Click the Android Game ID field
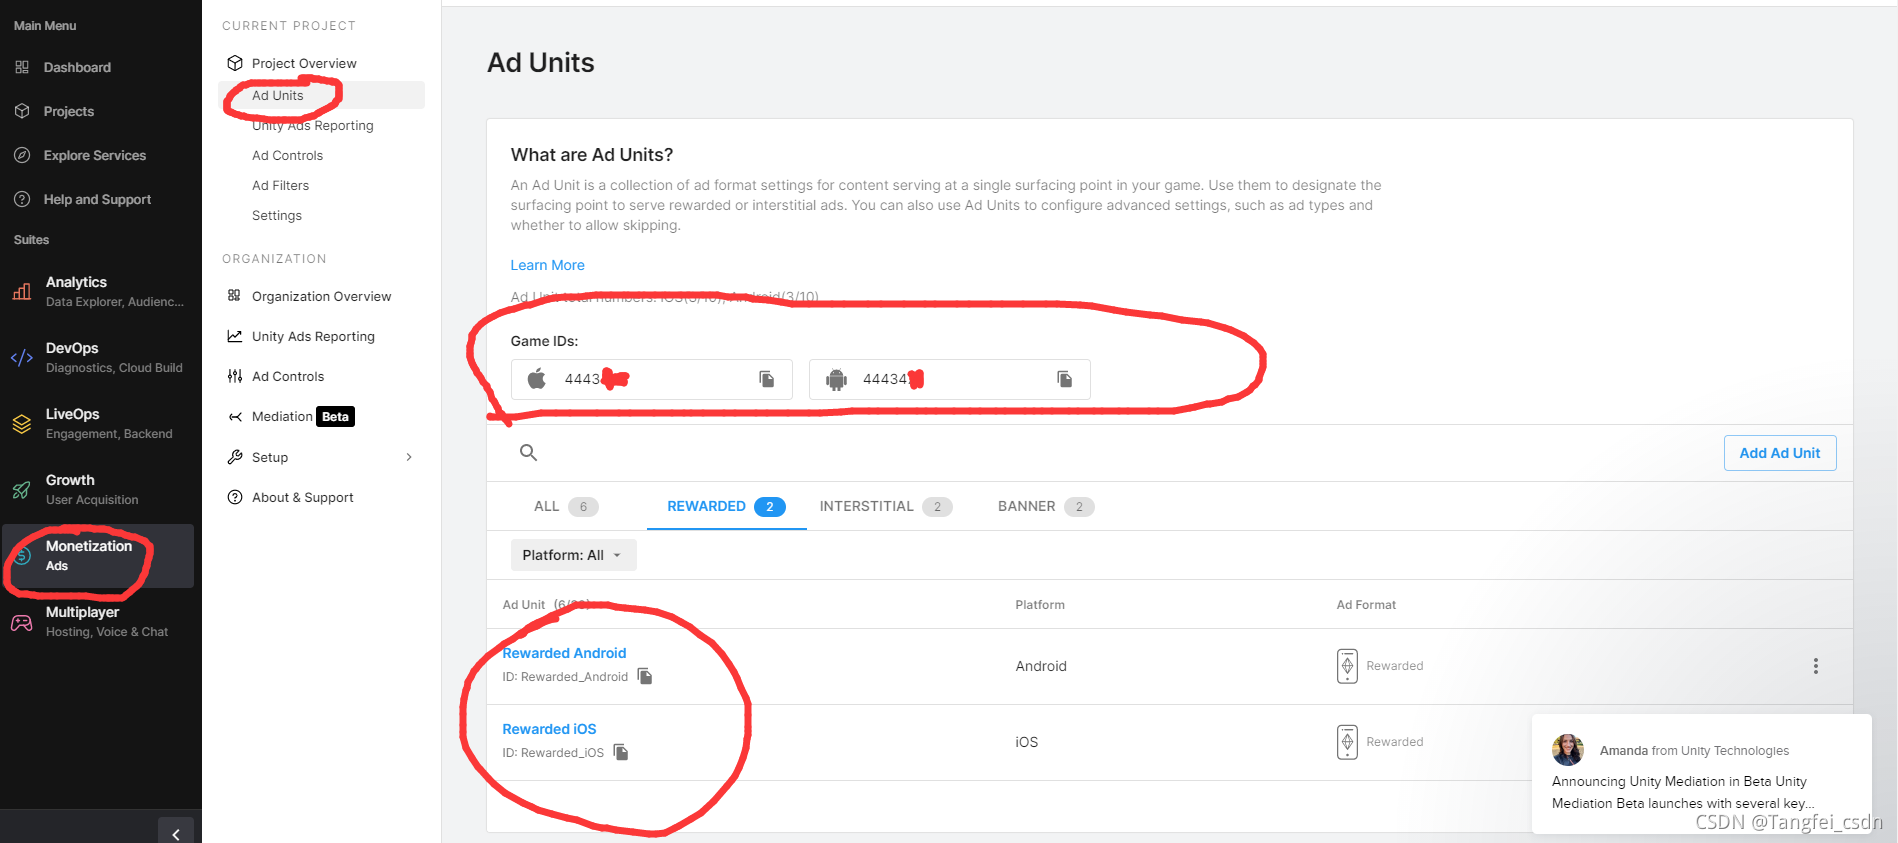This screenshot has width=1898, height=843. [950, 379]
